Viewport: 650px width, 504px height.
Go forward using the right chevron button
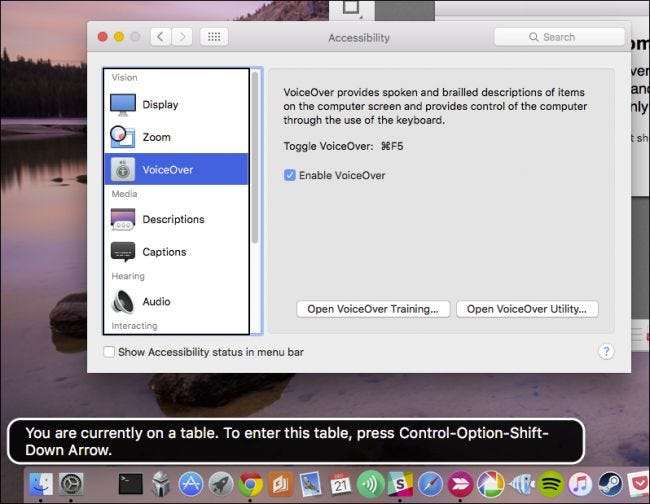[182, 37]
